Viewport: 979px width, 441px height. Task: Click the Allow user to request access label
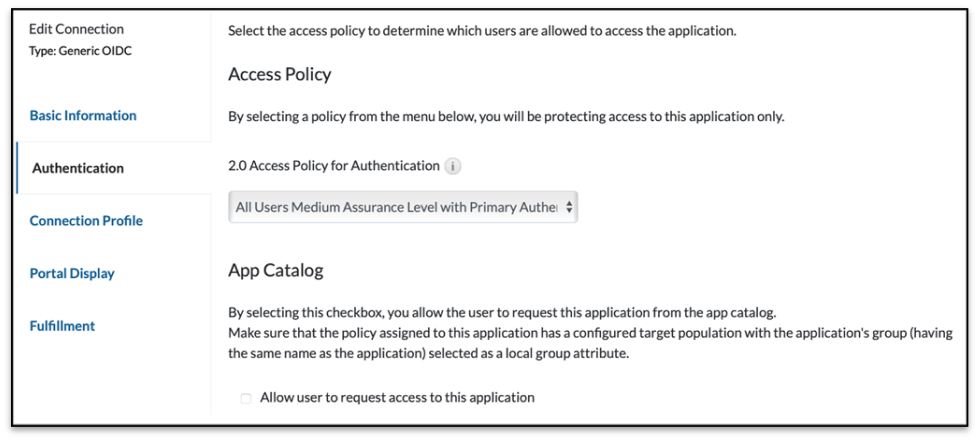coord(397,397)
